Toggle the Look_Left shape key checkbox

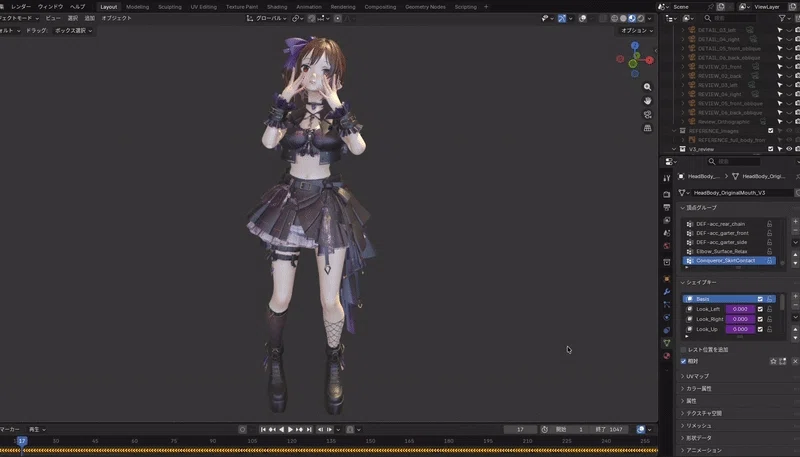coord(760,309)
